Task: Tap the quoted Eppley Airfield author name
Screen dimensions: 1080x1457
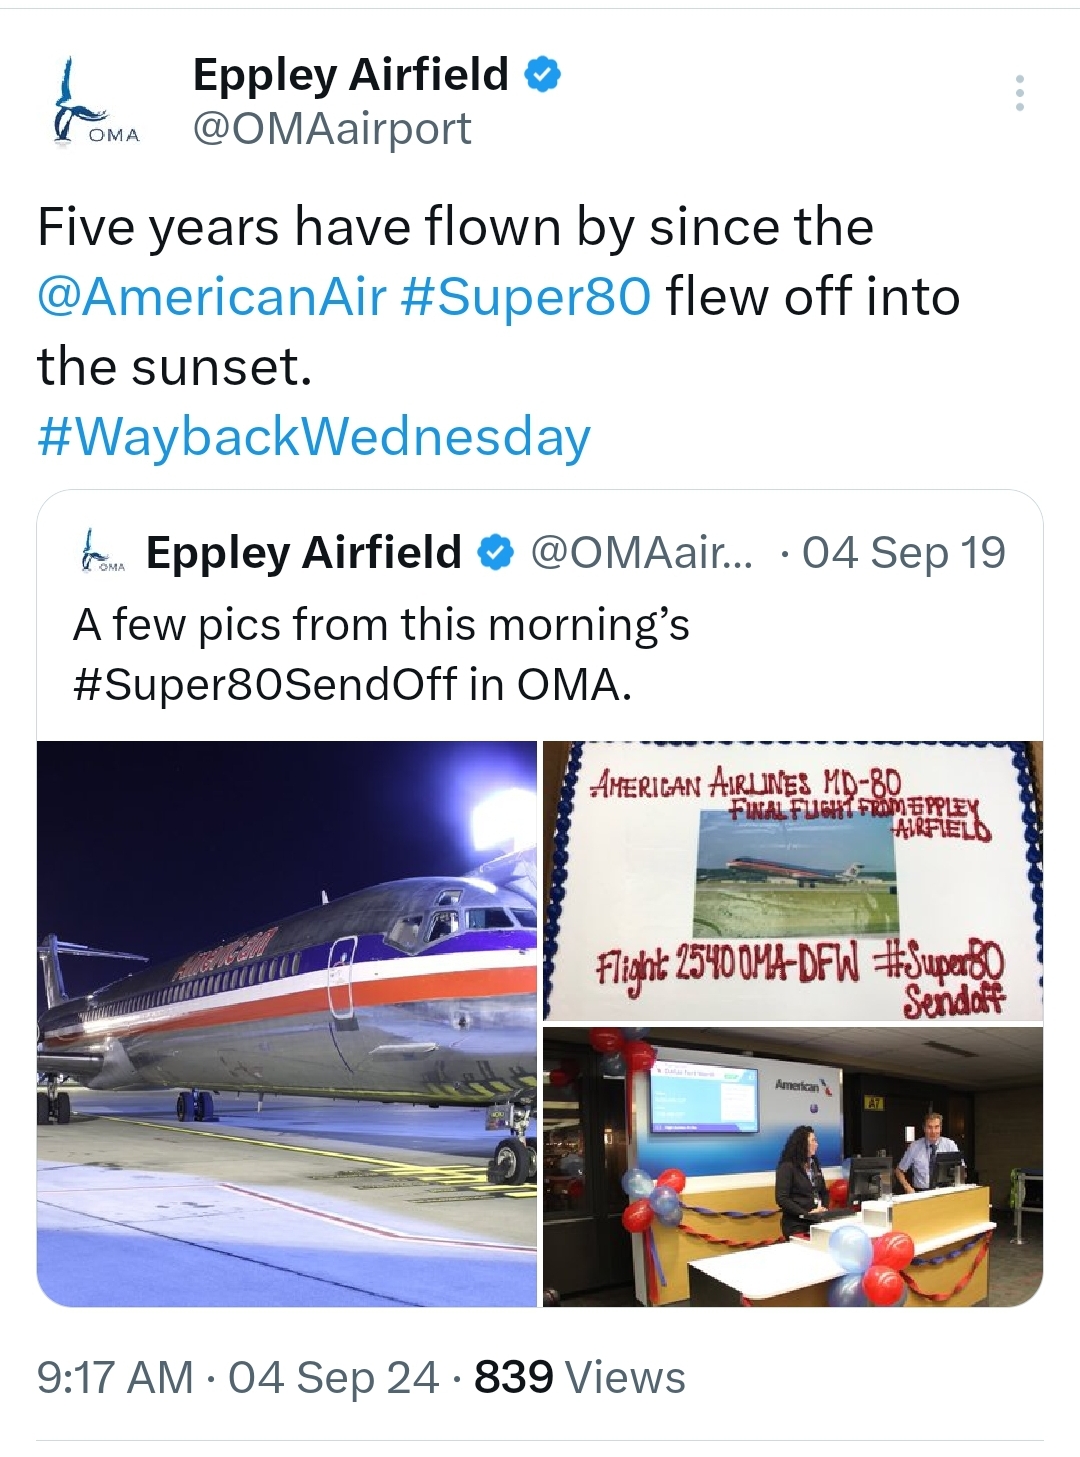Action: pos(303,553)
